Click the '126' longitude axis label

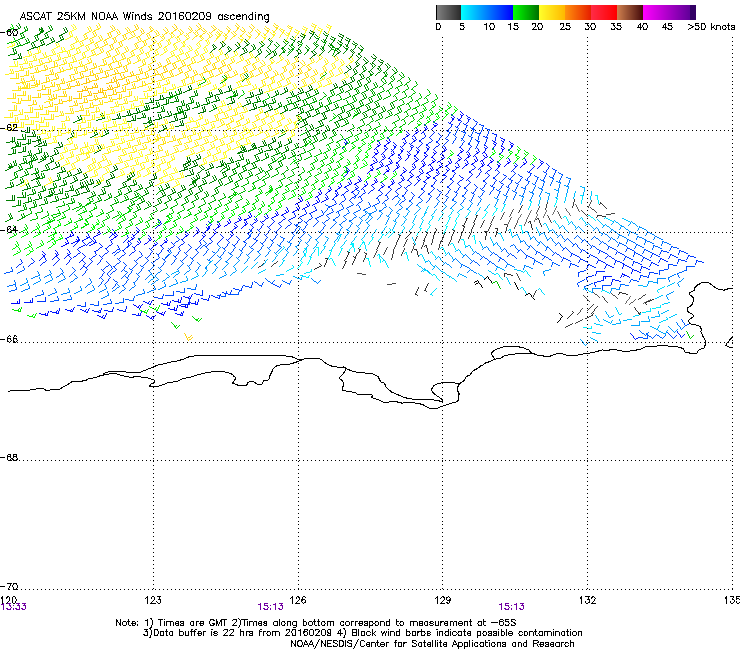298,600
